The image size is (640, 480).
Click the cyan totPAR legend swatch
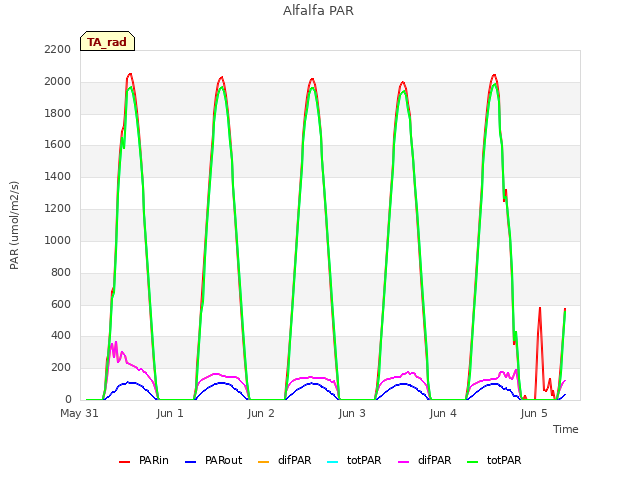(333, 462)
